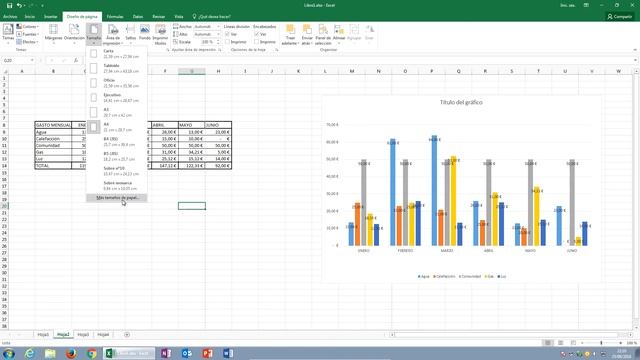Expand Ajustar área de impresión launcher
The width and height of the screenshot is (640, 360).
(x=220, y=50)
